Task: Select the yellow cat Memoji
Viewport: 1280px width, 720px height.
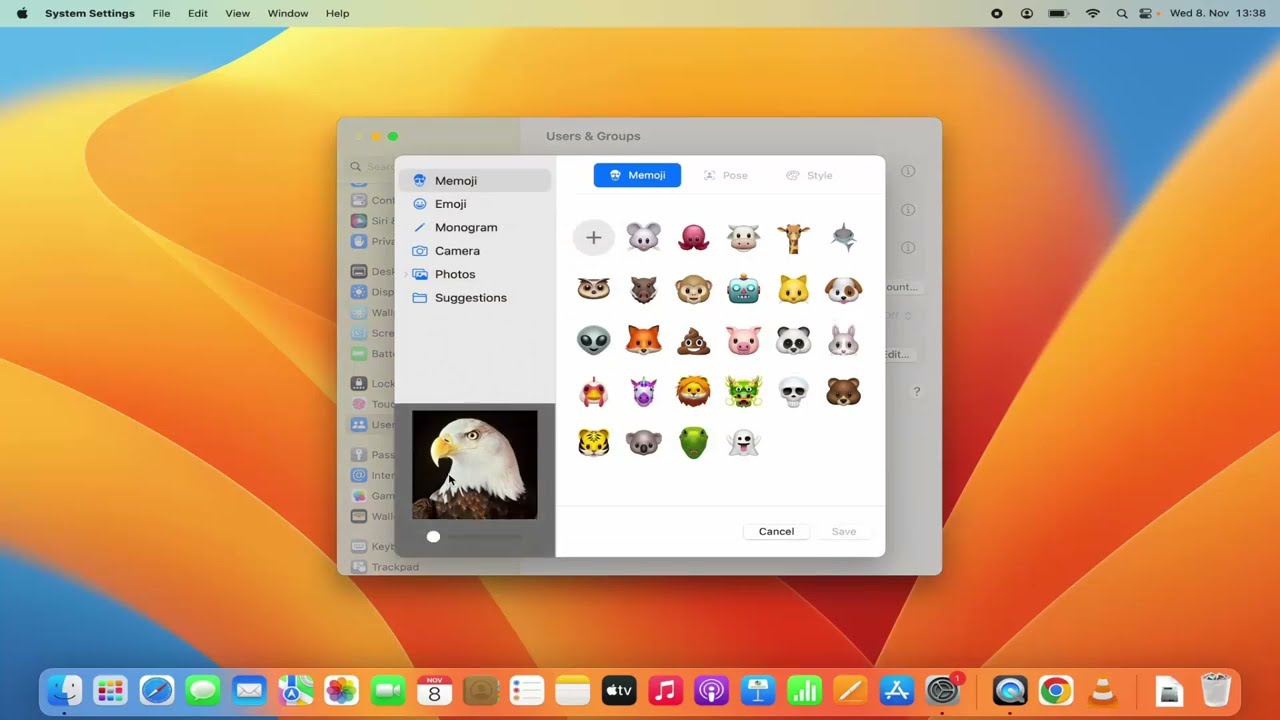Action: 793,289
